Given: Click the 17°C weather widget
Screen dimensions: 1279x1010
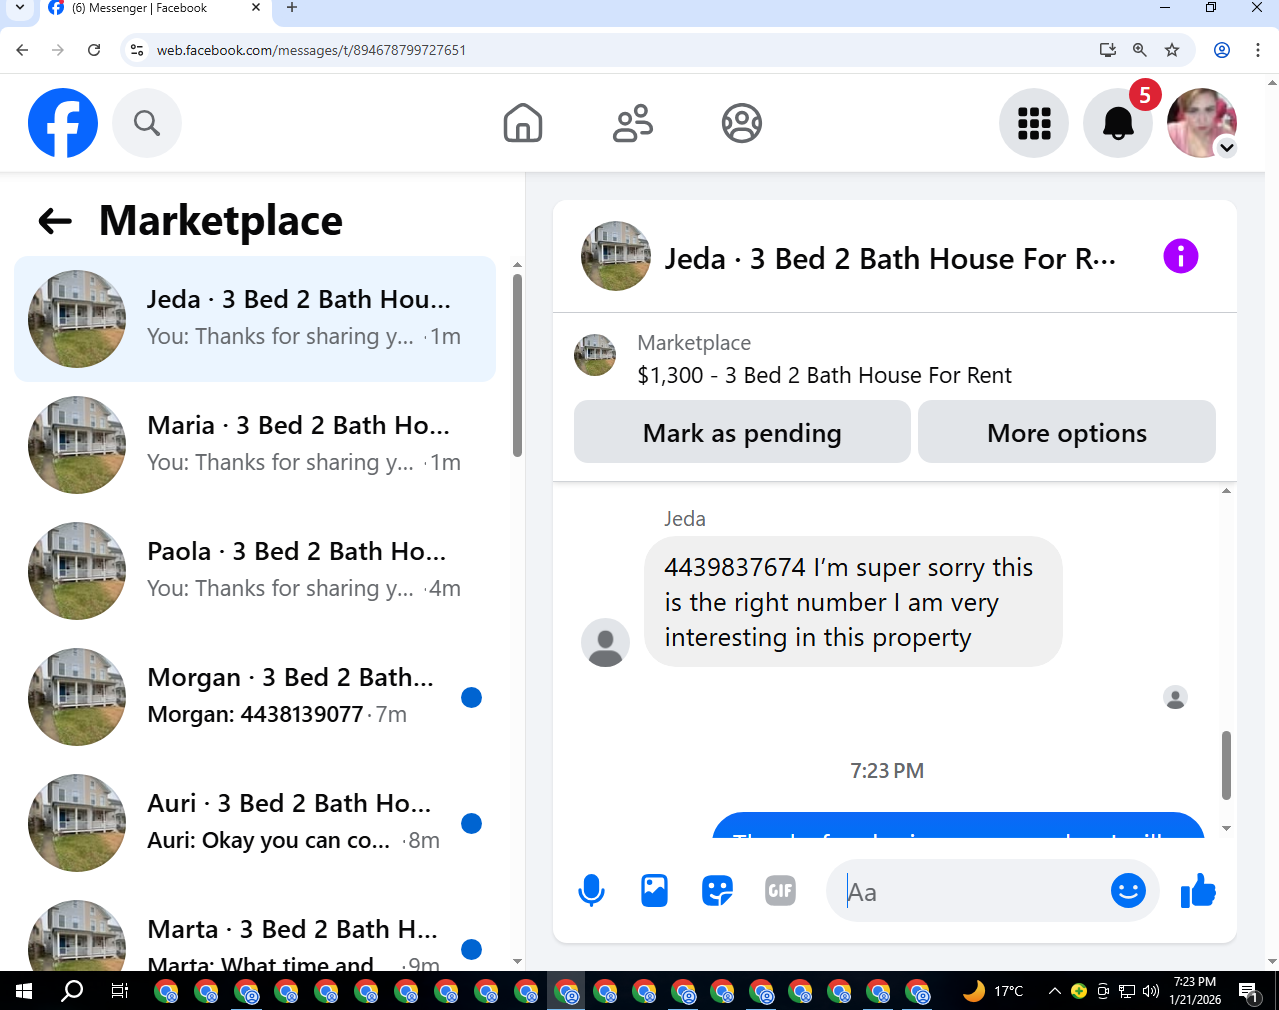Looking at the screenshot, I should (x=993, y=991).
